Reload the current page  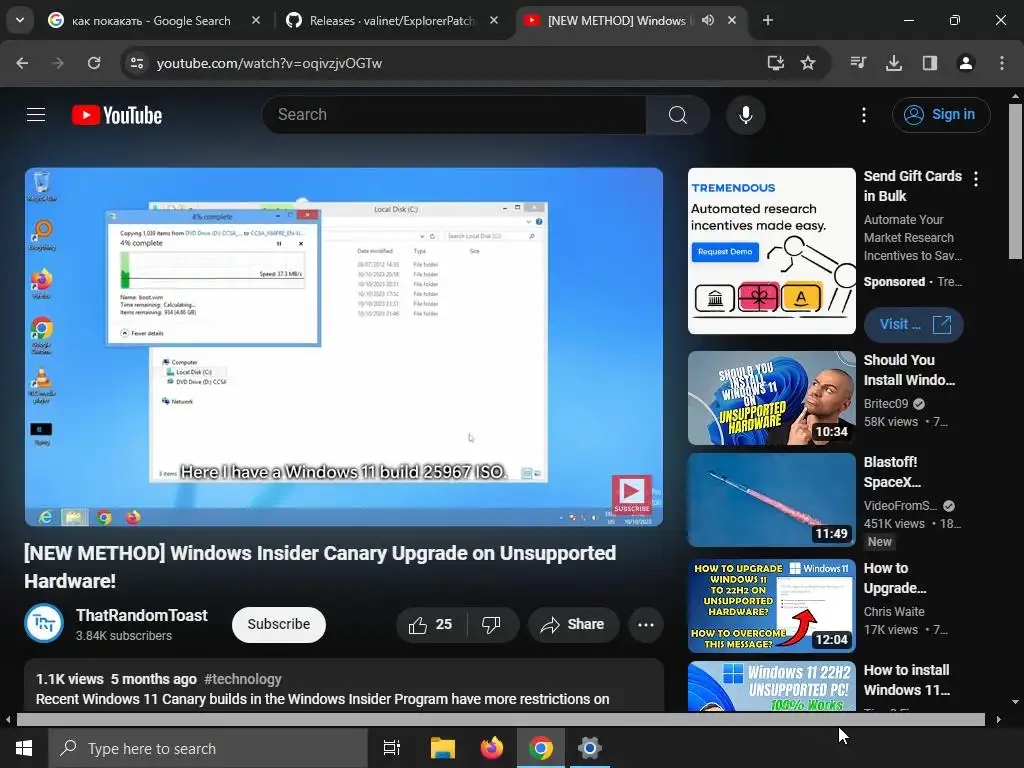click(94, 63)
